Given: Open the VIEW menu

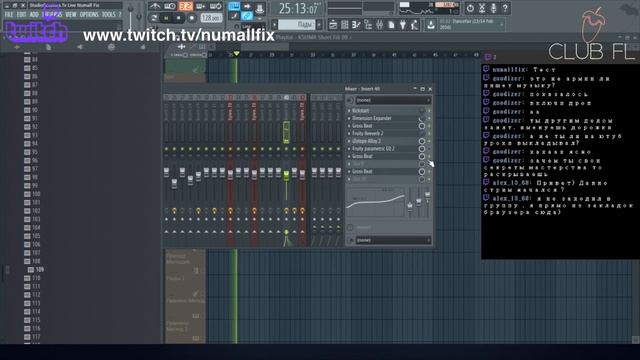Looking at the screenshot, I should (71, 14).
